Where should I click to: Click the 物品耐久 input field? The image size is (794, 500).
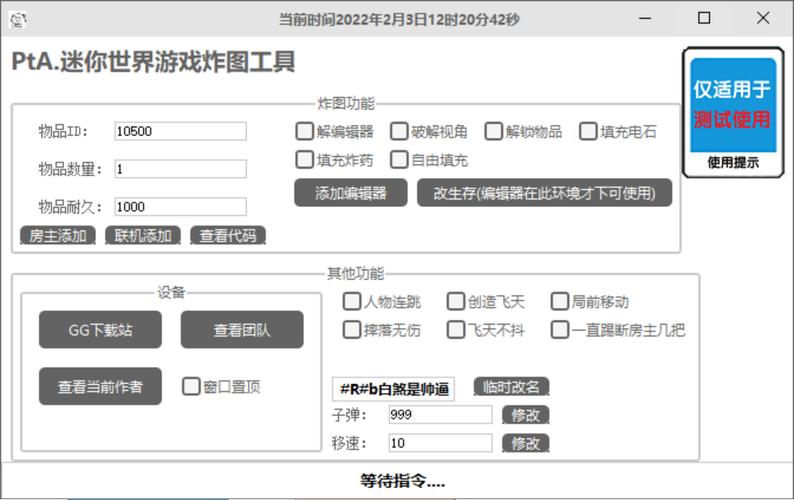(x=180, y=207)
